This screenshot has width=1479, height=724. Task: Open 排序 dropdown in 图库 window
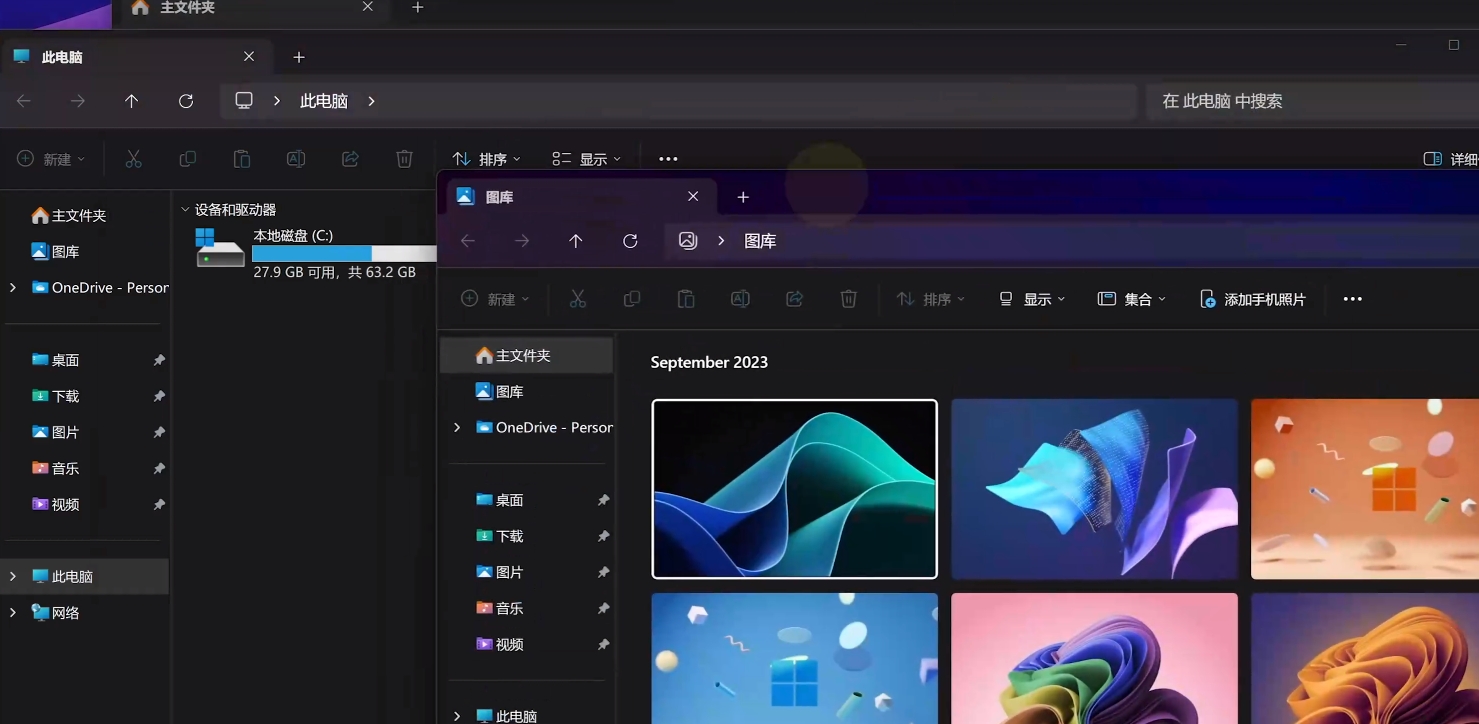(x=931, y=299)
